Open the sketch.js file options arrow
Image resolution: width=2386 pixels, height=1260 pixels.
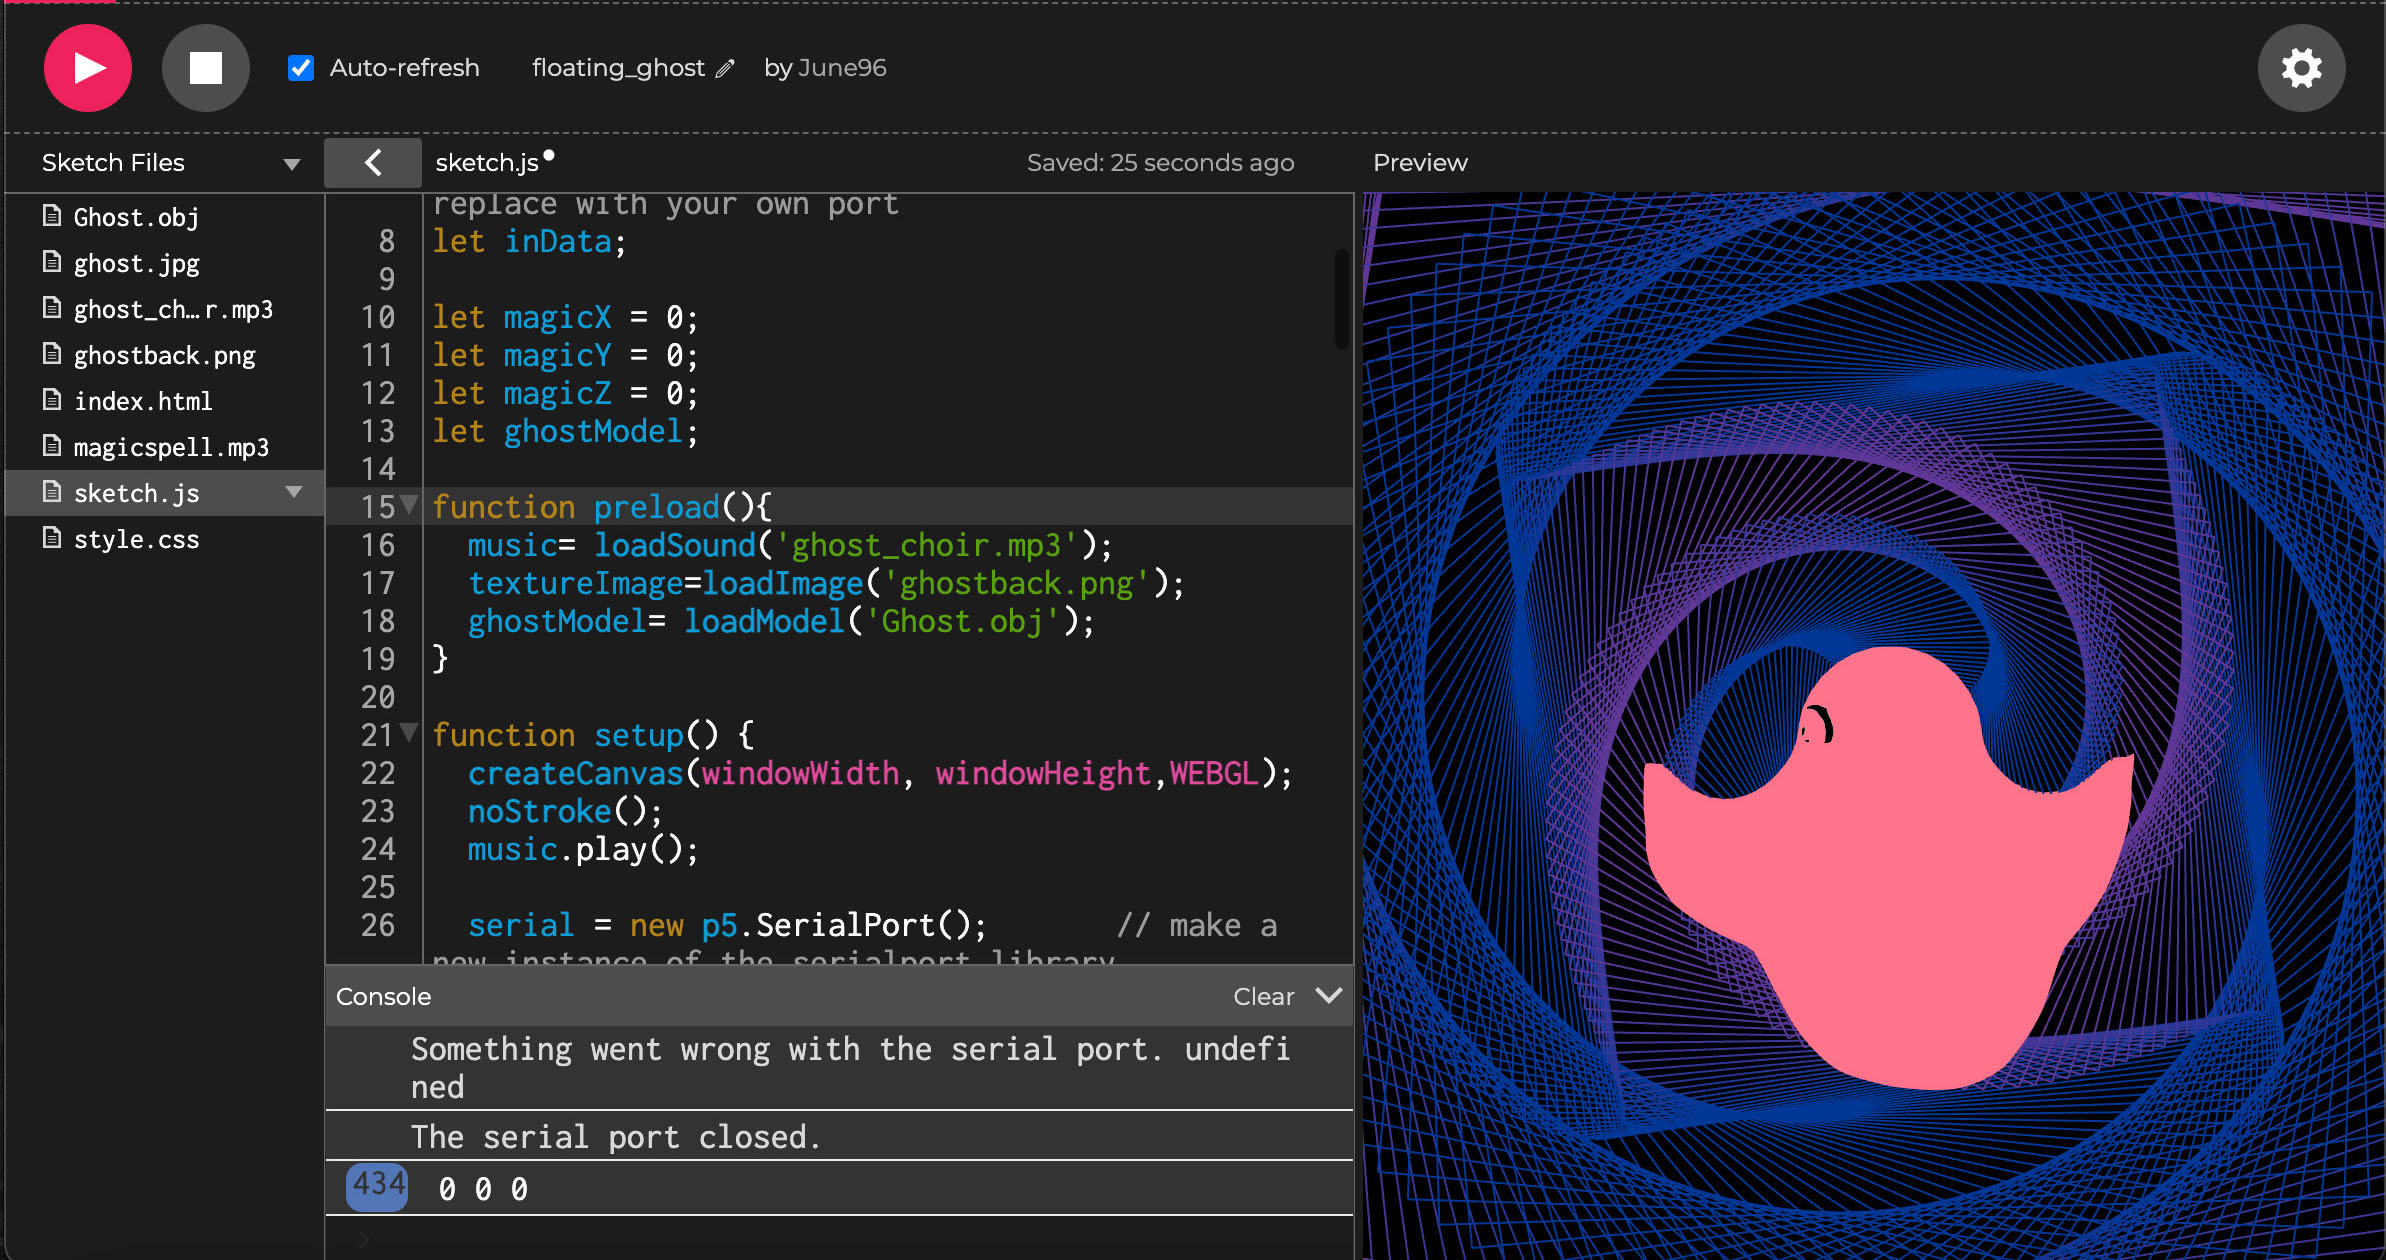(x=294, y=492)
